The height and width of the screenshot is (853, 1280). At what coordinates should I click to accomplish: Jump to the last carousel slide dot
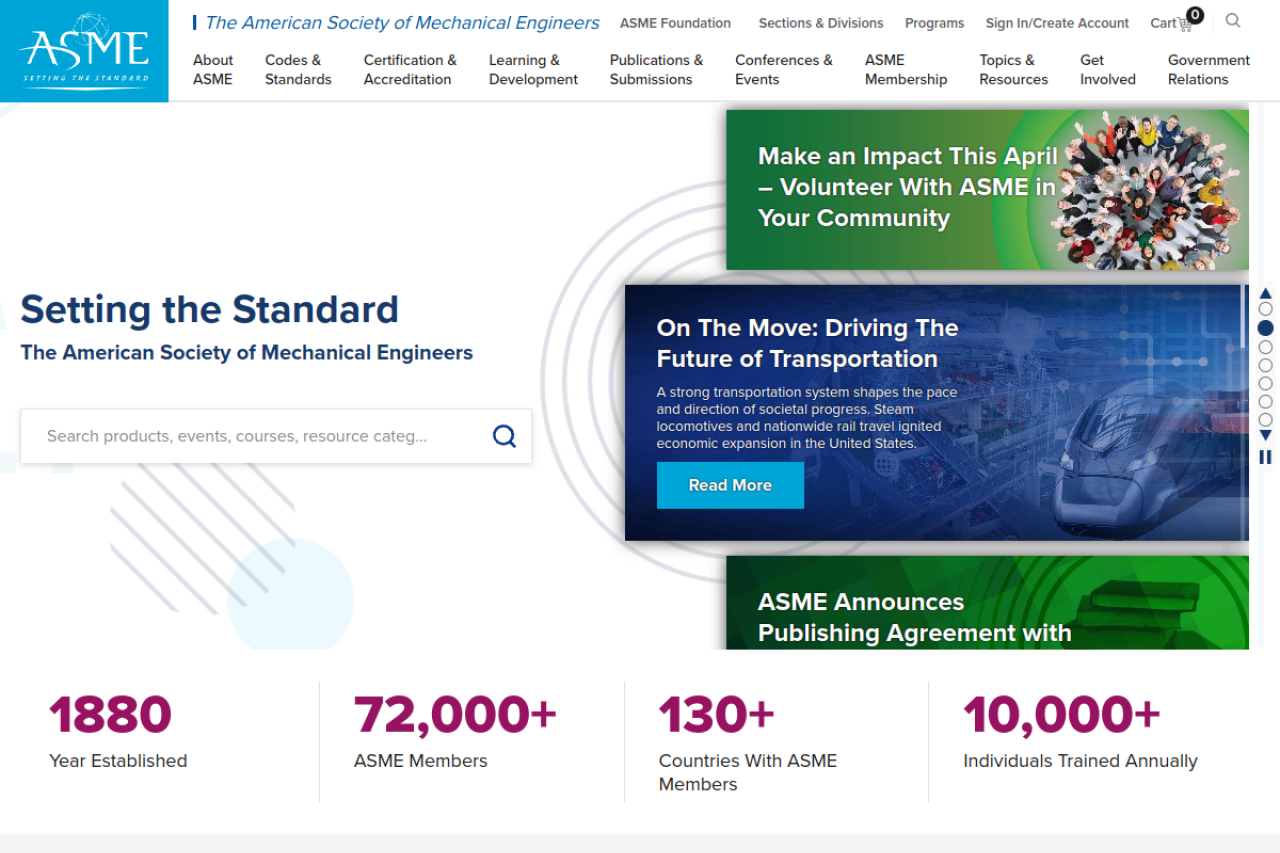1265,419
